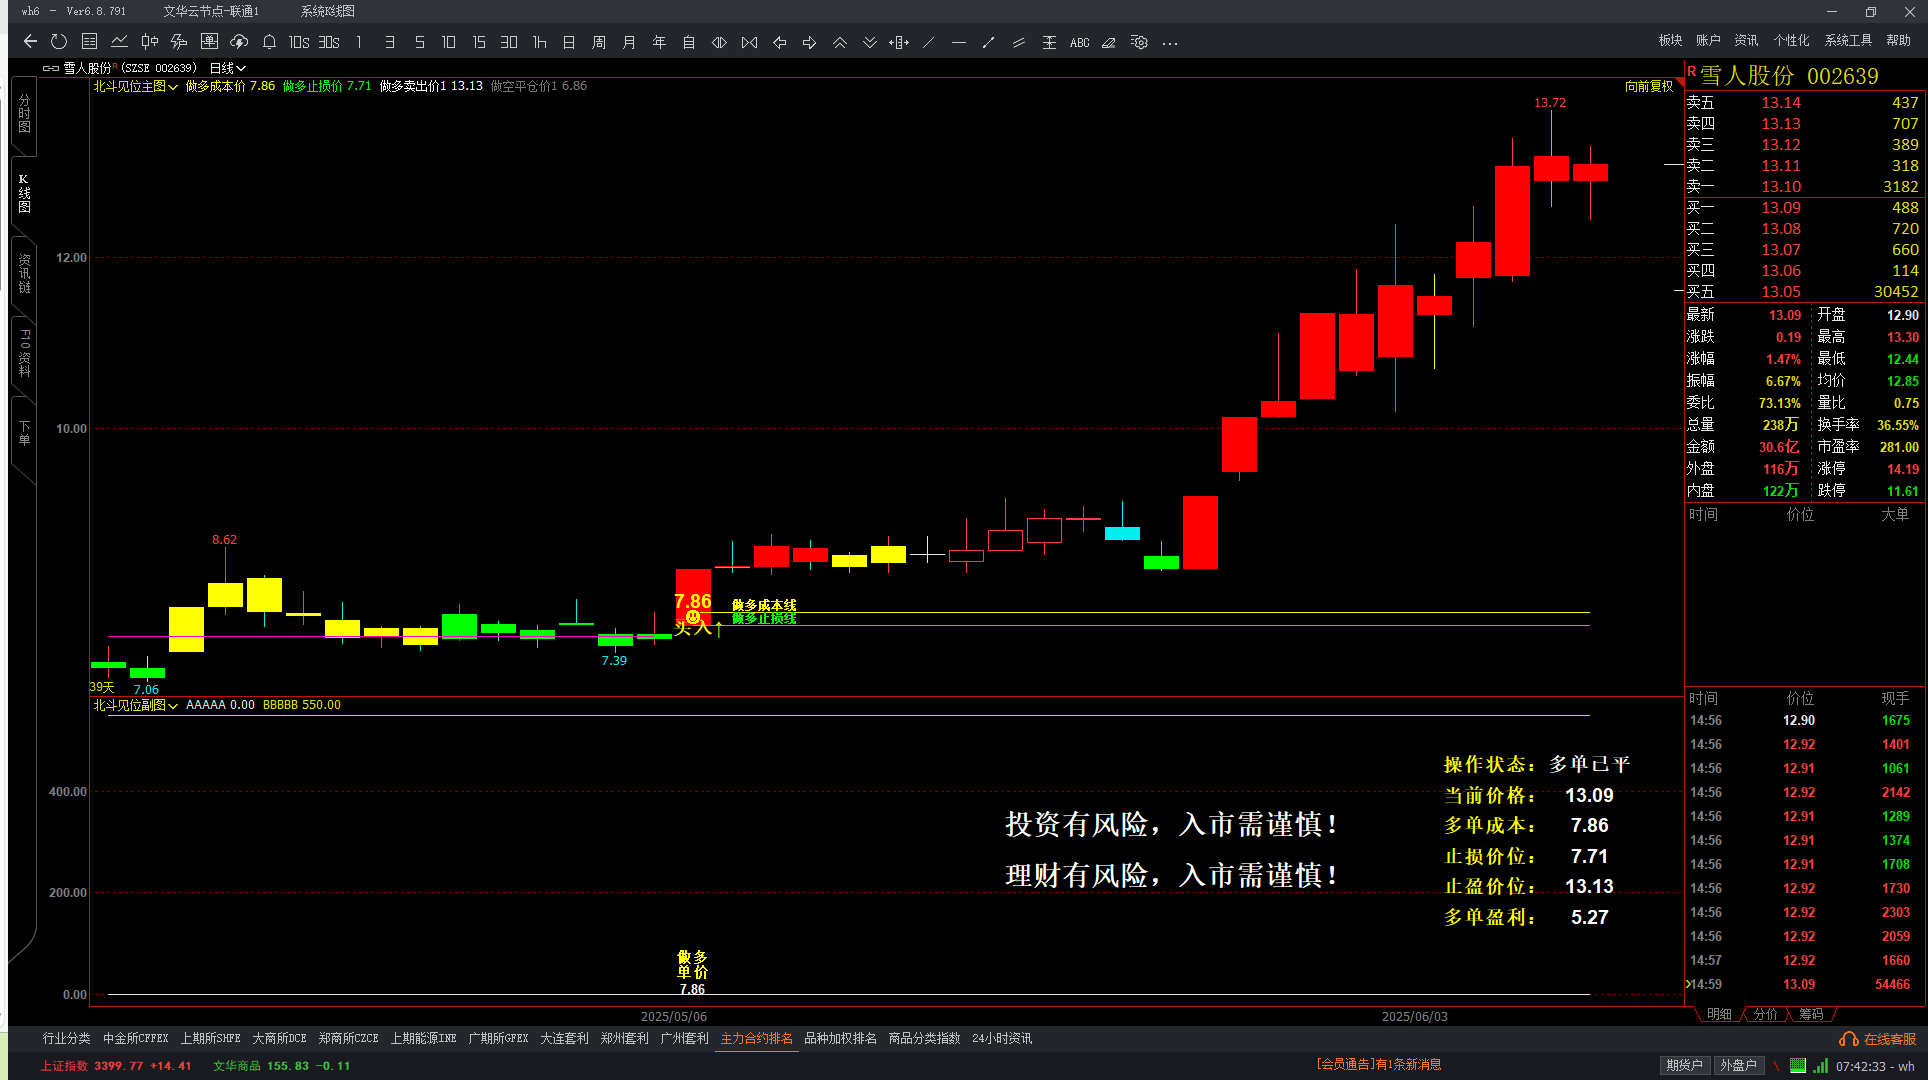Open 会员通告 new message notice
This screenshot has height=1080, width=1928.
1379,1065
